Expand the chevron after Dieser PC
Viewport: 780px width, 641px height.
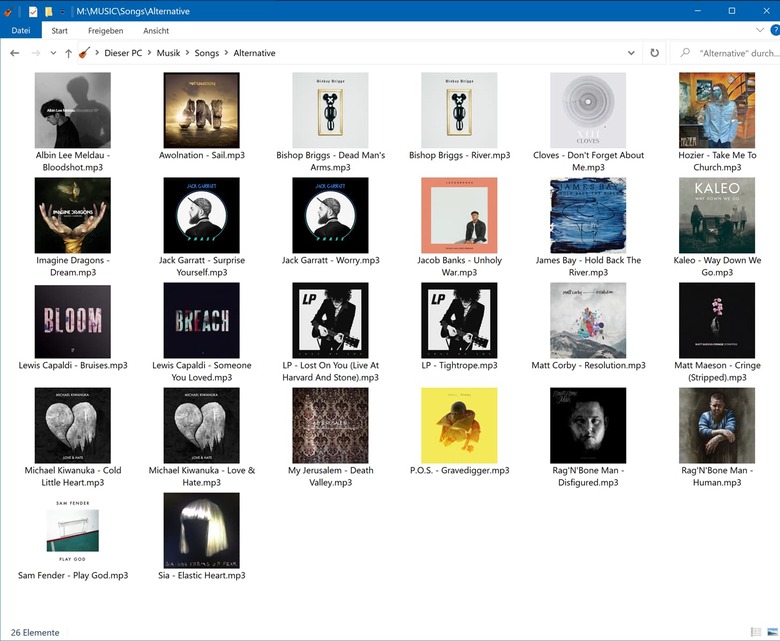[x=149, y=53]
